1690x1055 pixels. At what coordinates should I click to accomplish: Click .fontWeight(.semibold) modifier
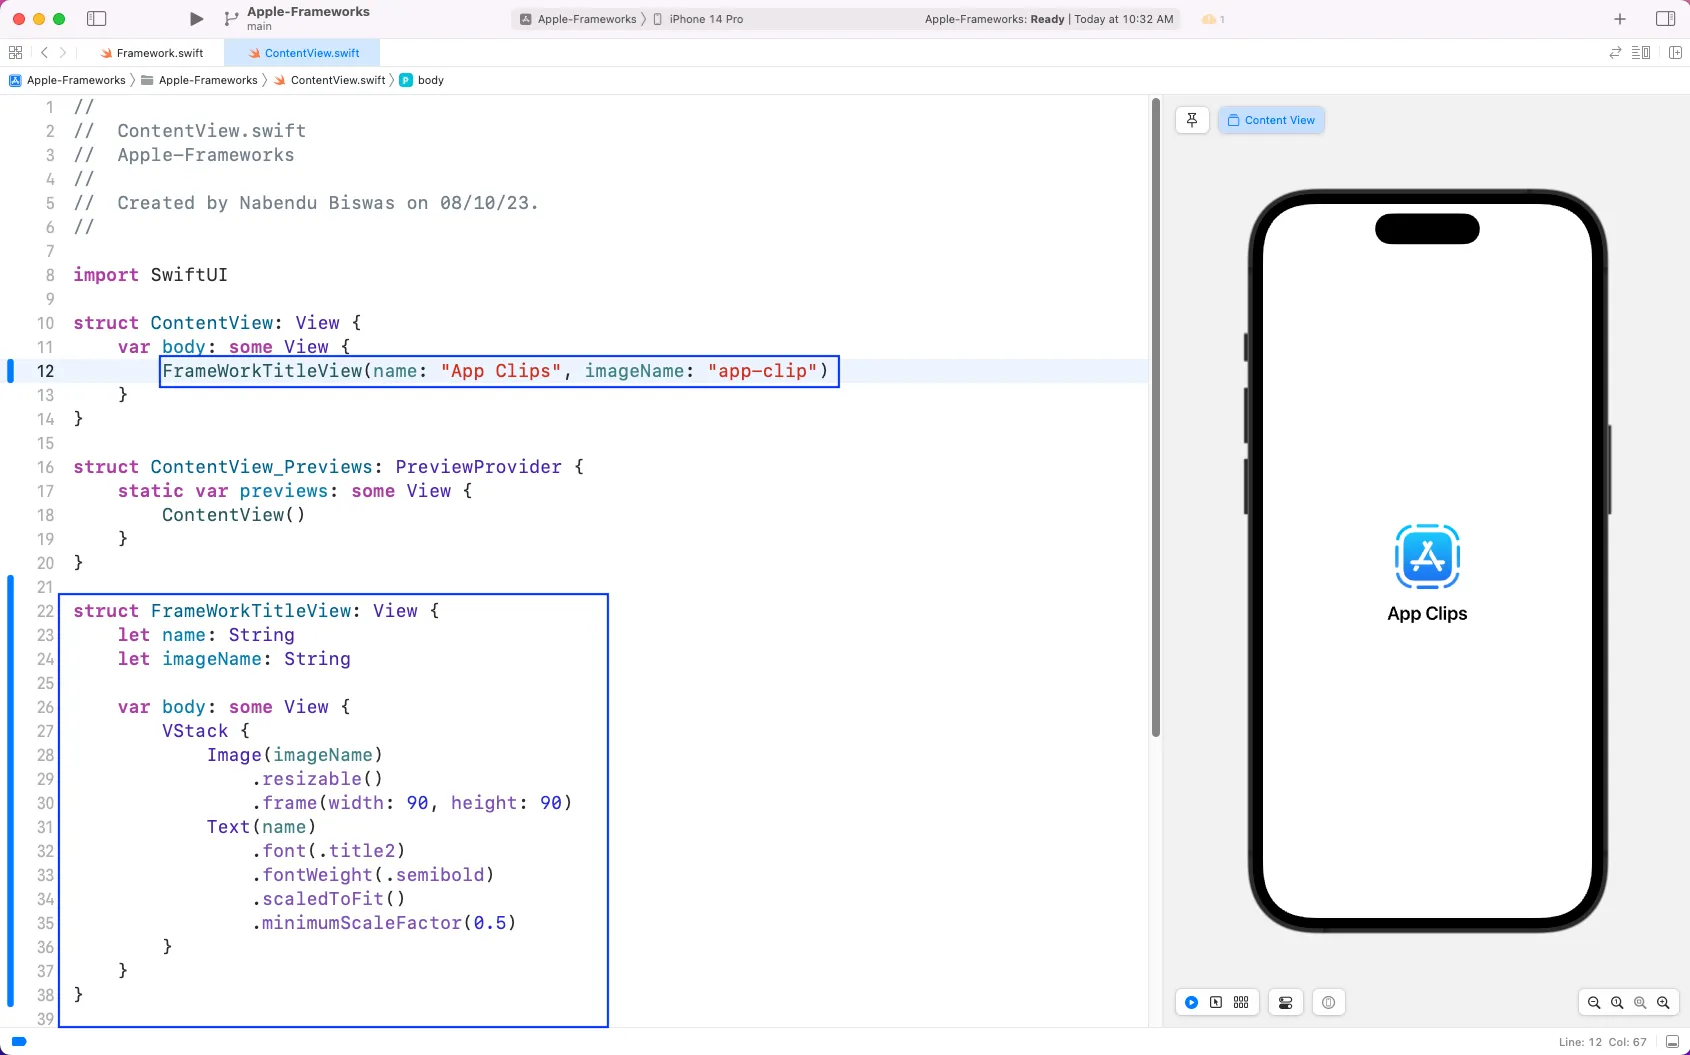(373, 875)
